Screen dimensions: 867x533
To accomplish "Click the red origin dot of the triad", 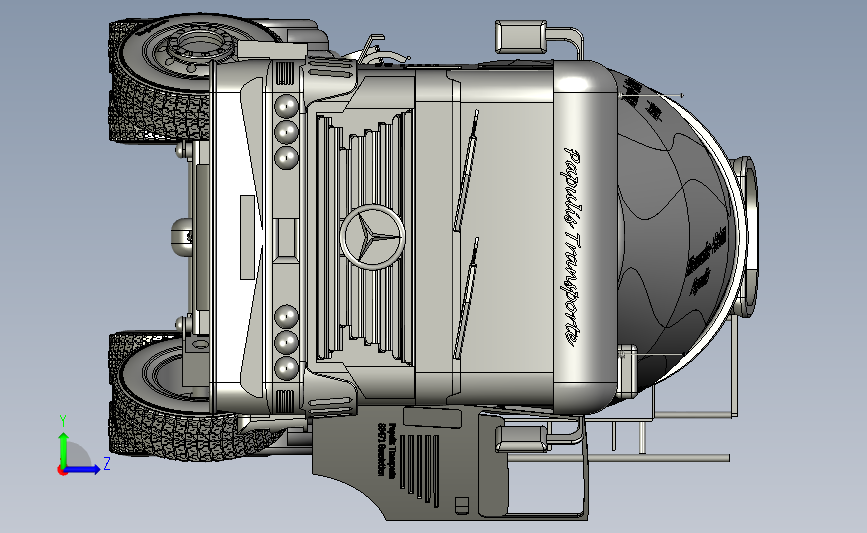I will pyautogui.click(x=62, y=471).
